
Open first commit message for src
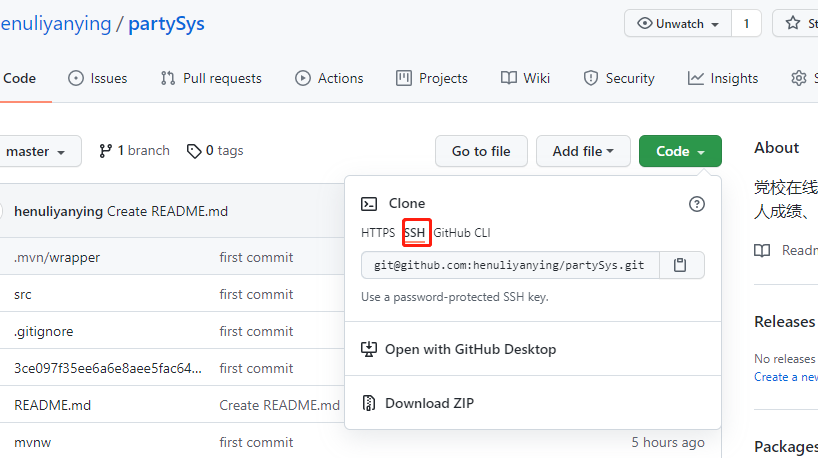pyautogui.click(x=256, y=294)
